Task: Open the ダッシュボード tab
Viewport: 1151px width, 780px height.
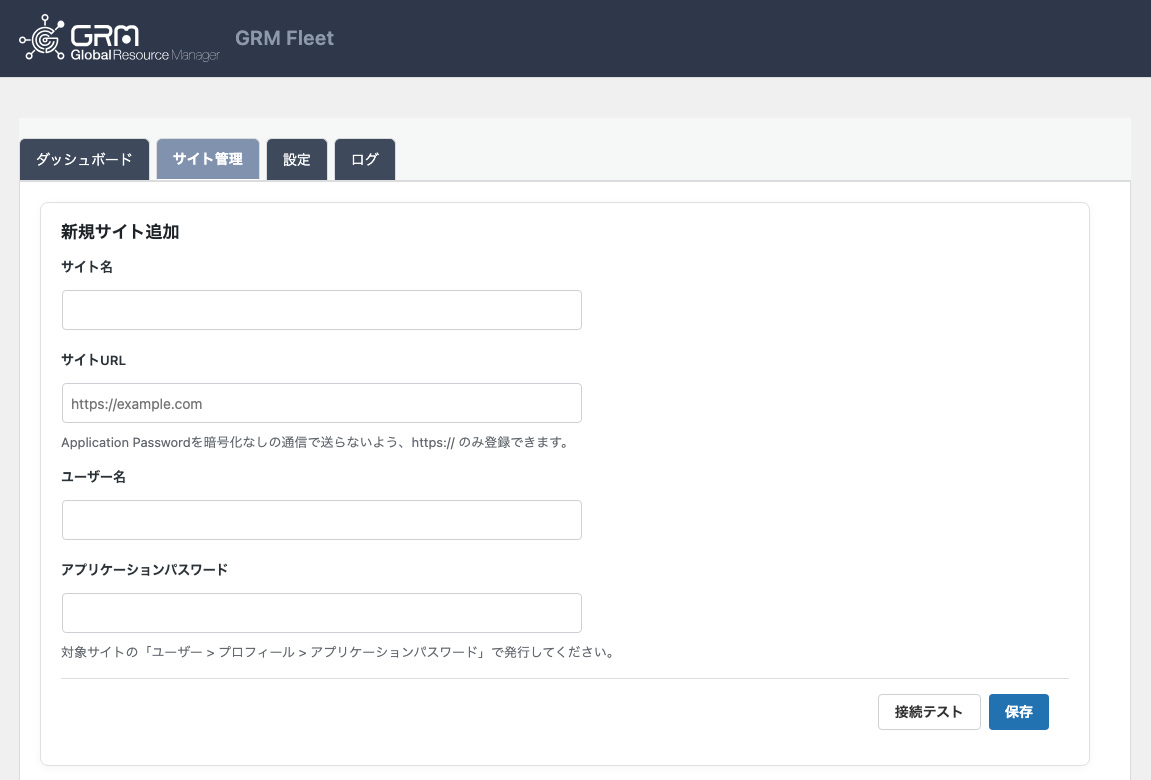Action: [84, 159]
